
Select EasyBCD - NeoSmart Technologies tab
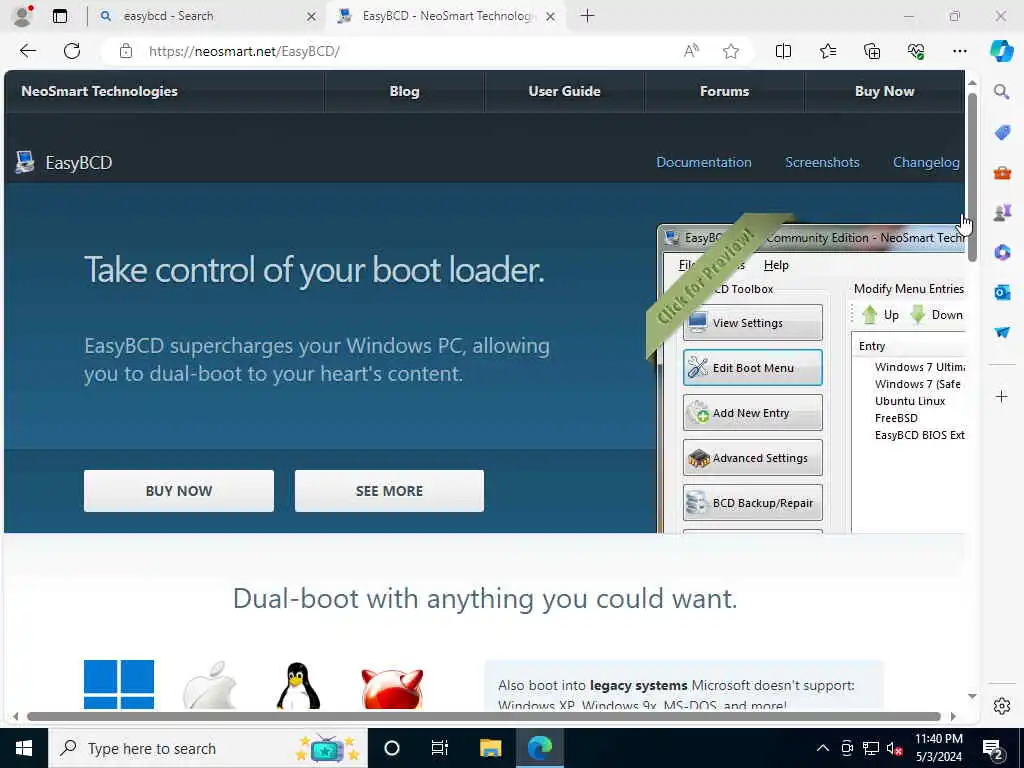point(447,16)
